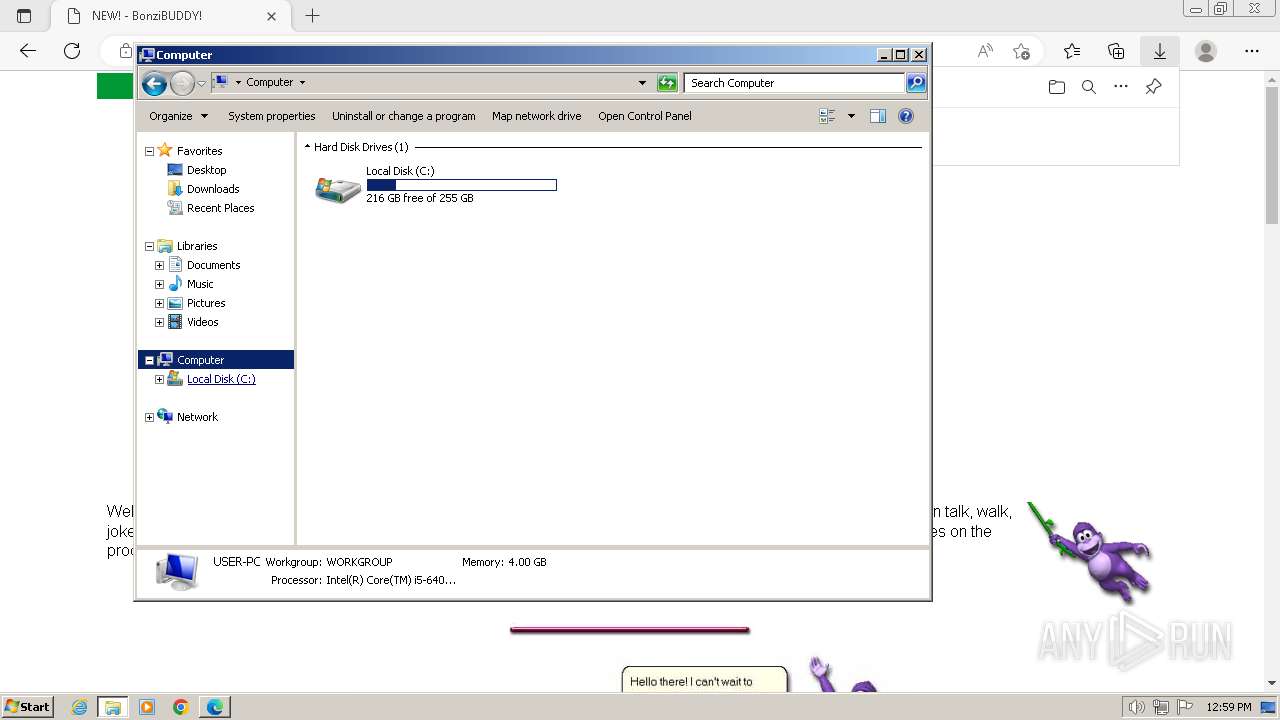Focus the Search Computer field
The image size is (1280, 720).
[x=795, y=83]
